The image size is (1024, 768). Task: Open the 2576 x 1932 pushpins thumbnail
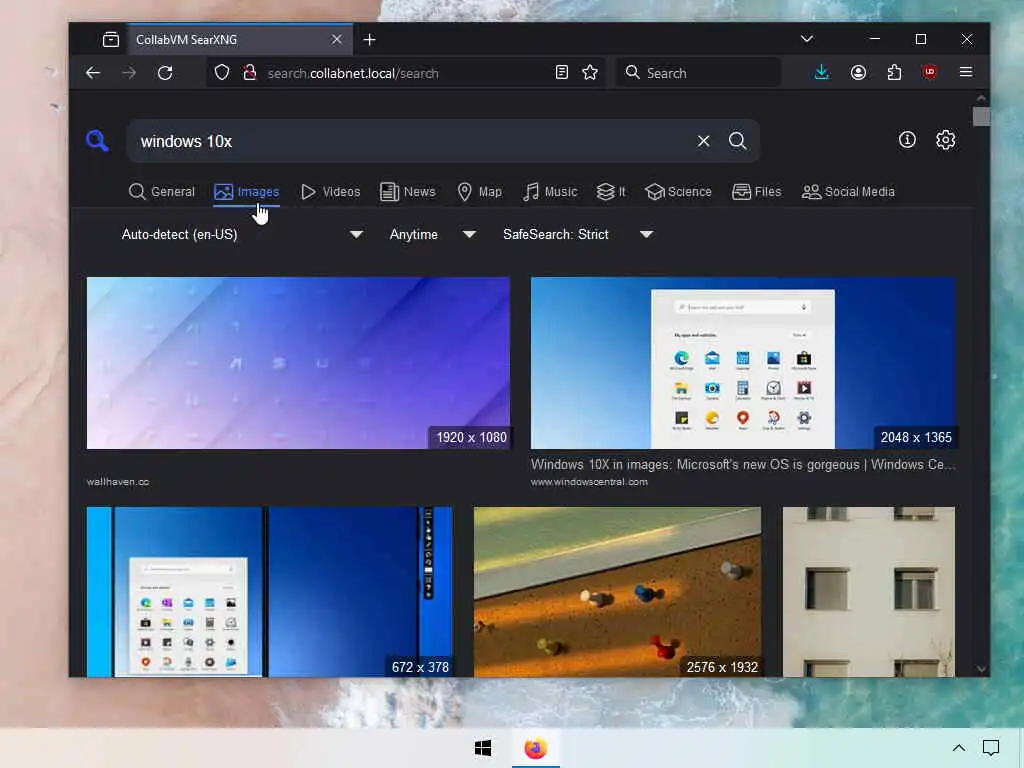pyautogui.click(x=618, y=592)
